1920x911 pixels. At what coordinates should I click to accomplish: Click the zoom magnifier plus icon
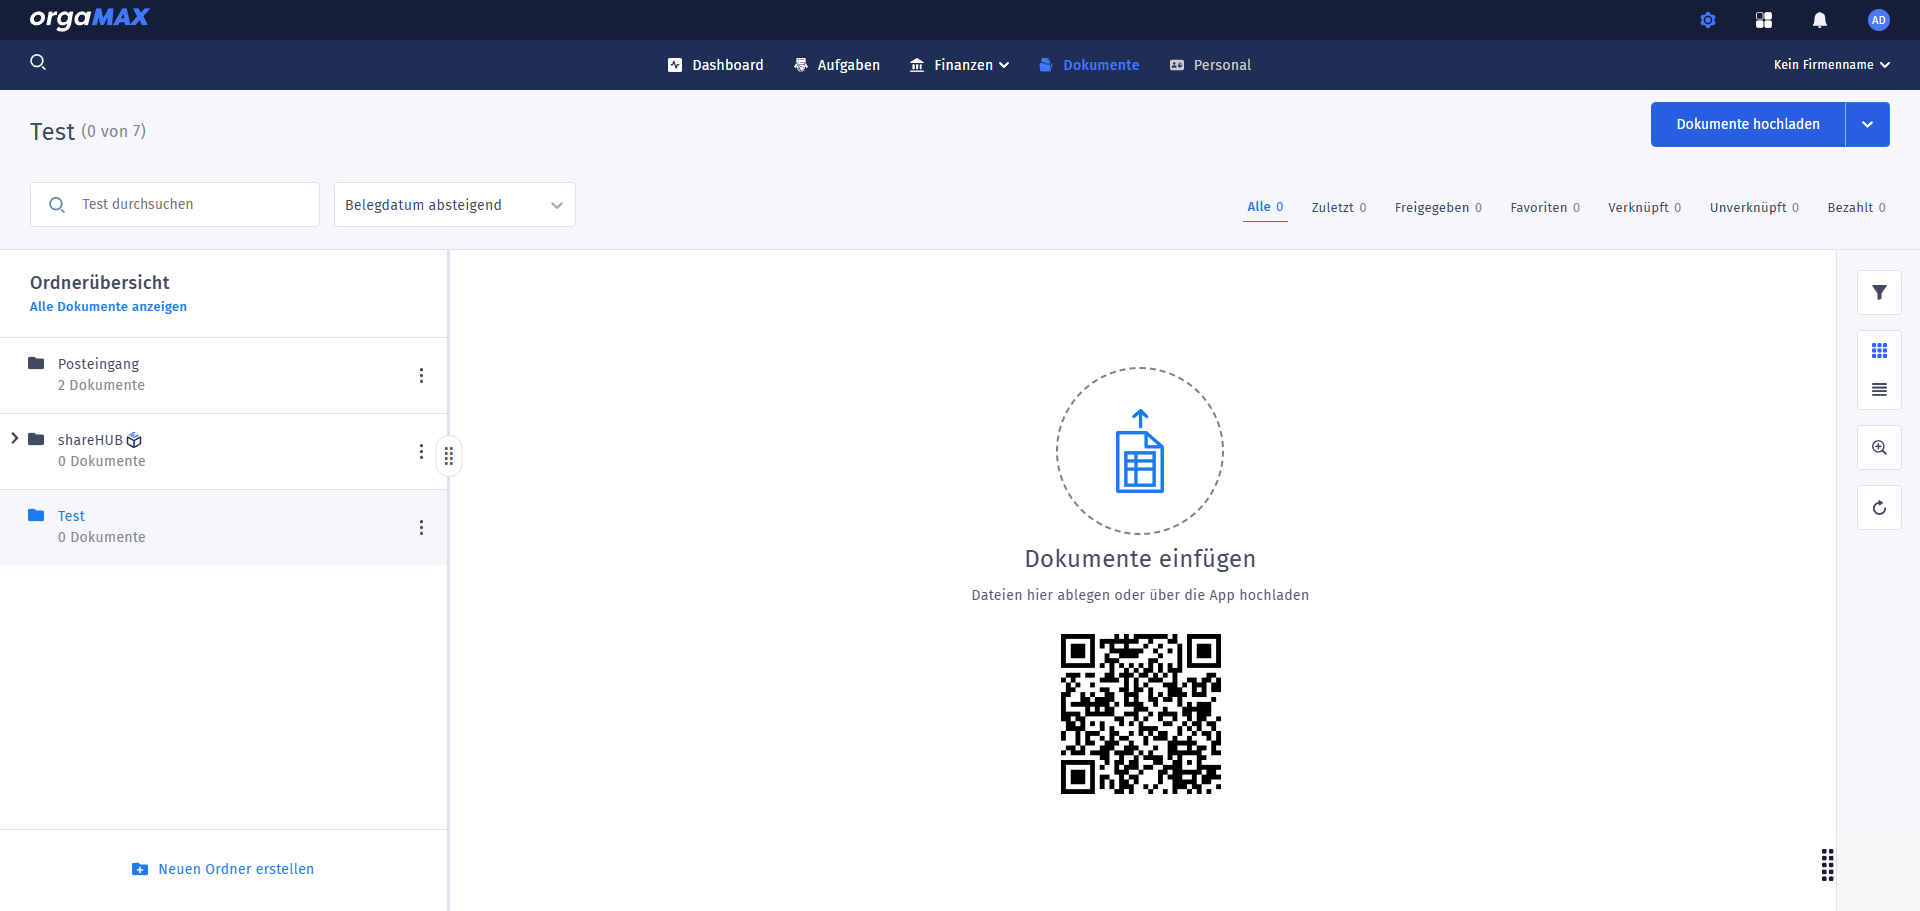point(1880,448)
